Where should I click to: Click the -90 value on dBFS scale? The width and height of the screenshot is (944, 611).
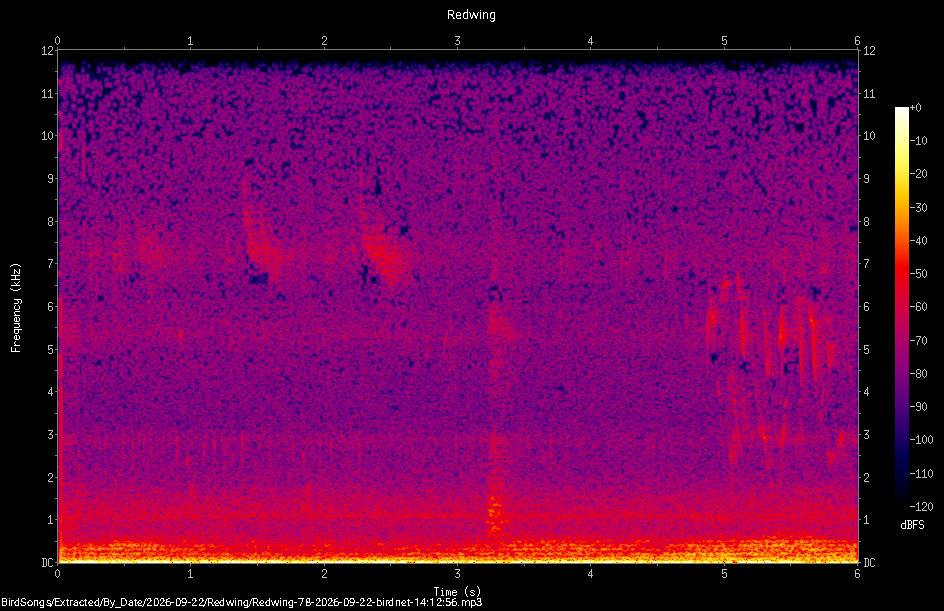click(x=919, y=407)
